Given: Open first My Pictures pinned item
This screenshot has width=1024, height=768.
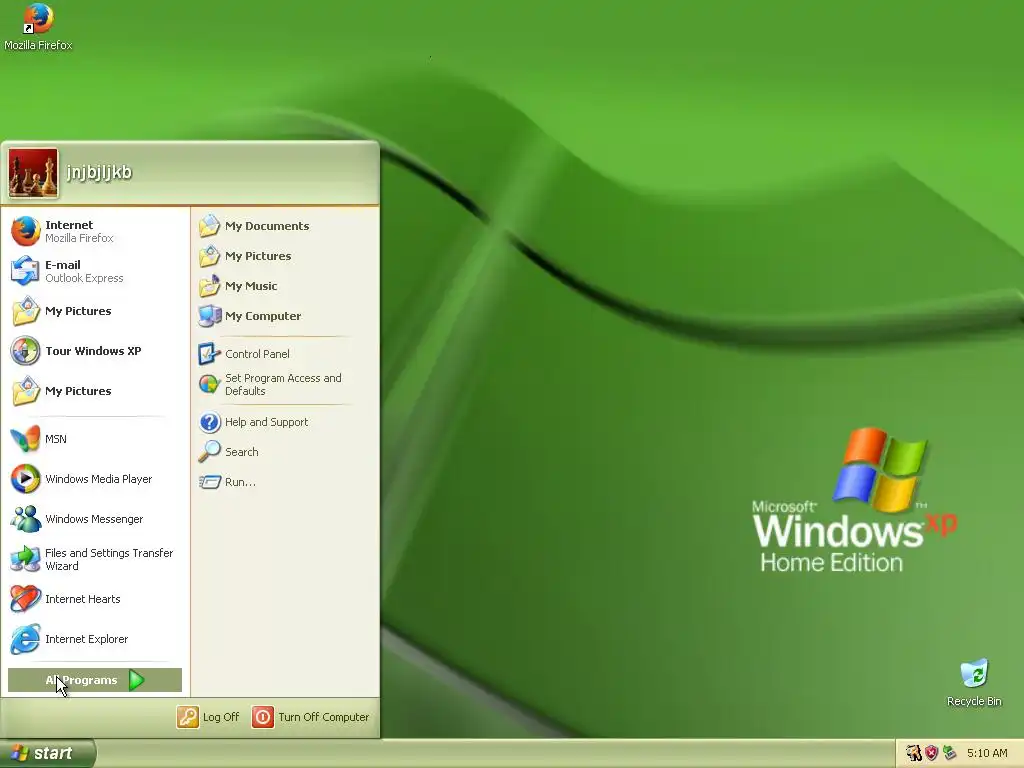Looking at the screenshot, I should click(x=97, y=311).
